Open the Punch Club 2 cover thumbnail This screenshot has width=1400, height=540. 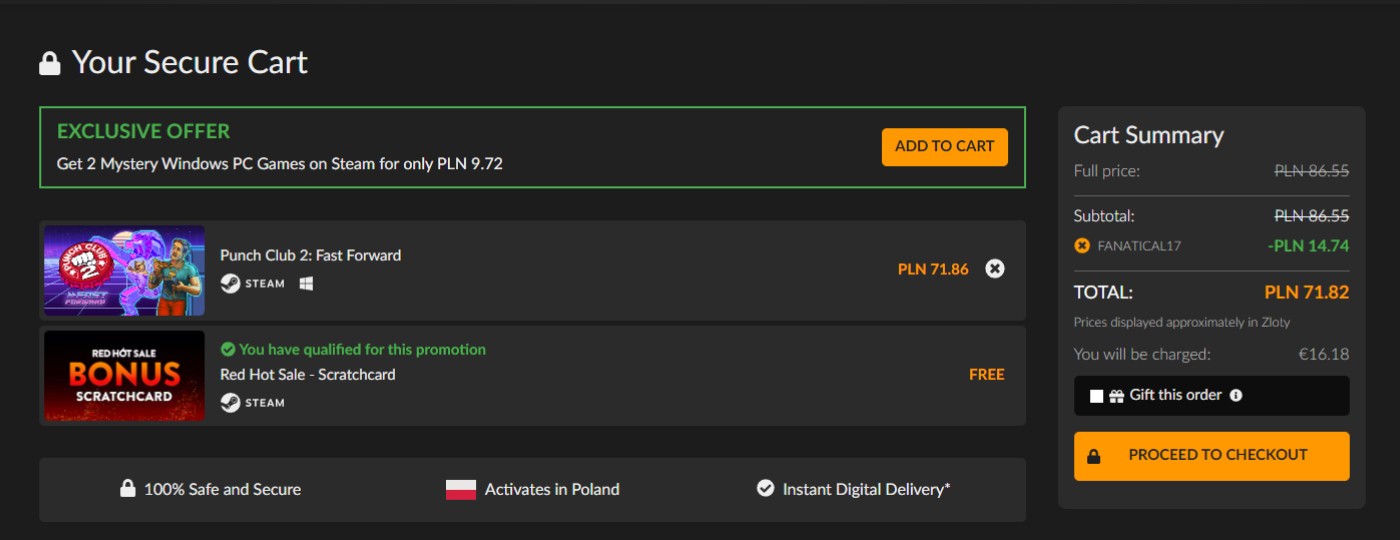click(124, 270)
